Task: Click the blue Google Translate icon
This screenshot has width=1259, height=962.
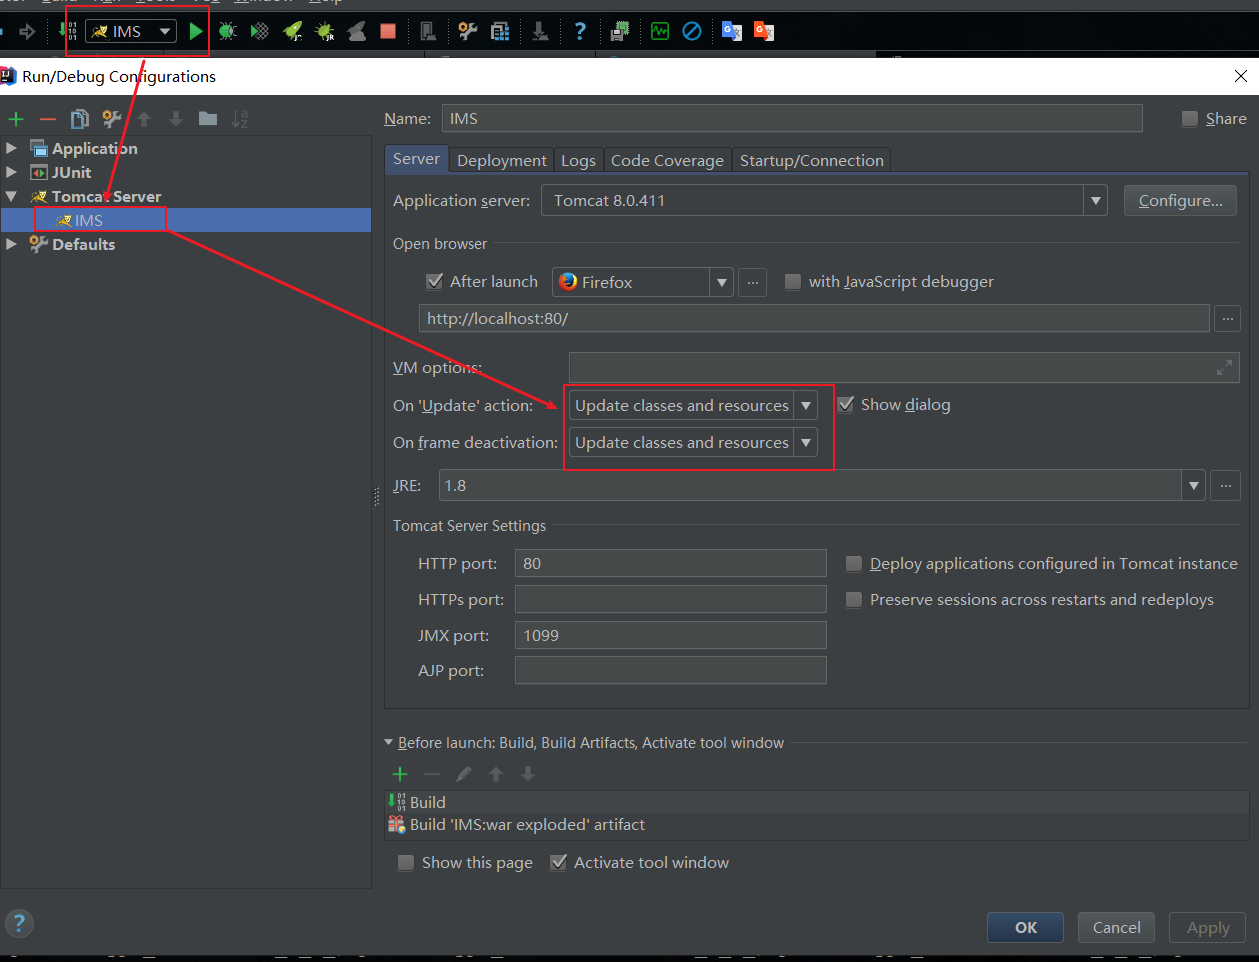Action: coord(732,32)
